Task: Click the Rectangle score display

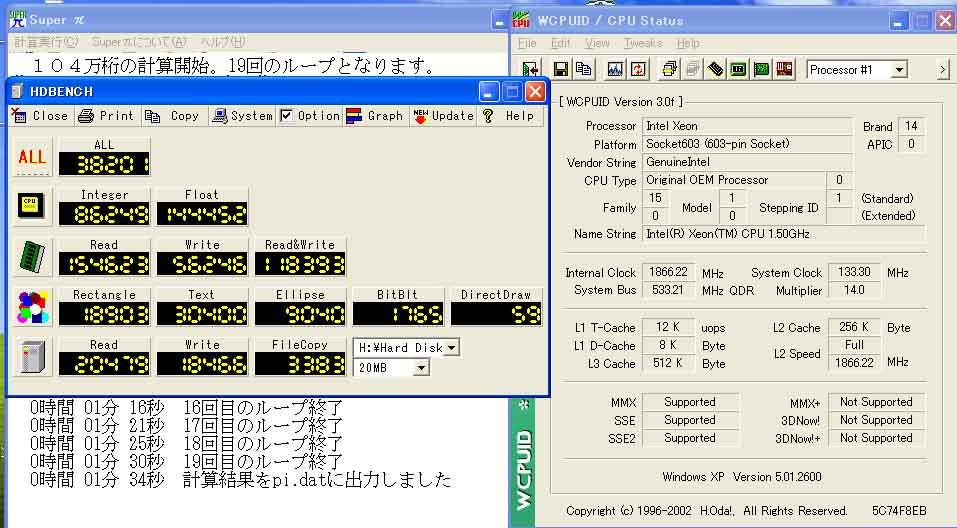Action: tap(104, 314)
